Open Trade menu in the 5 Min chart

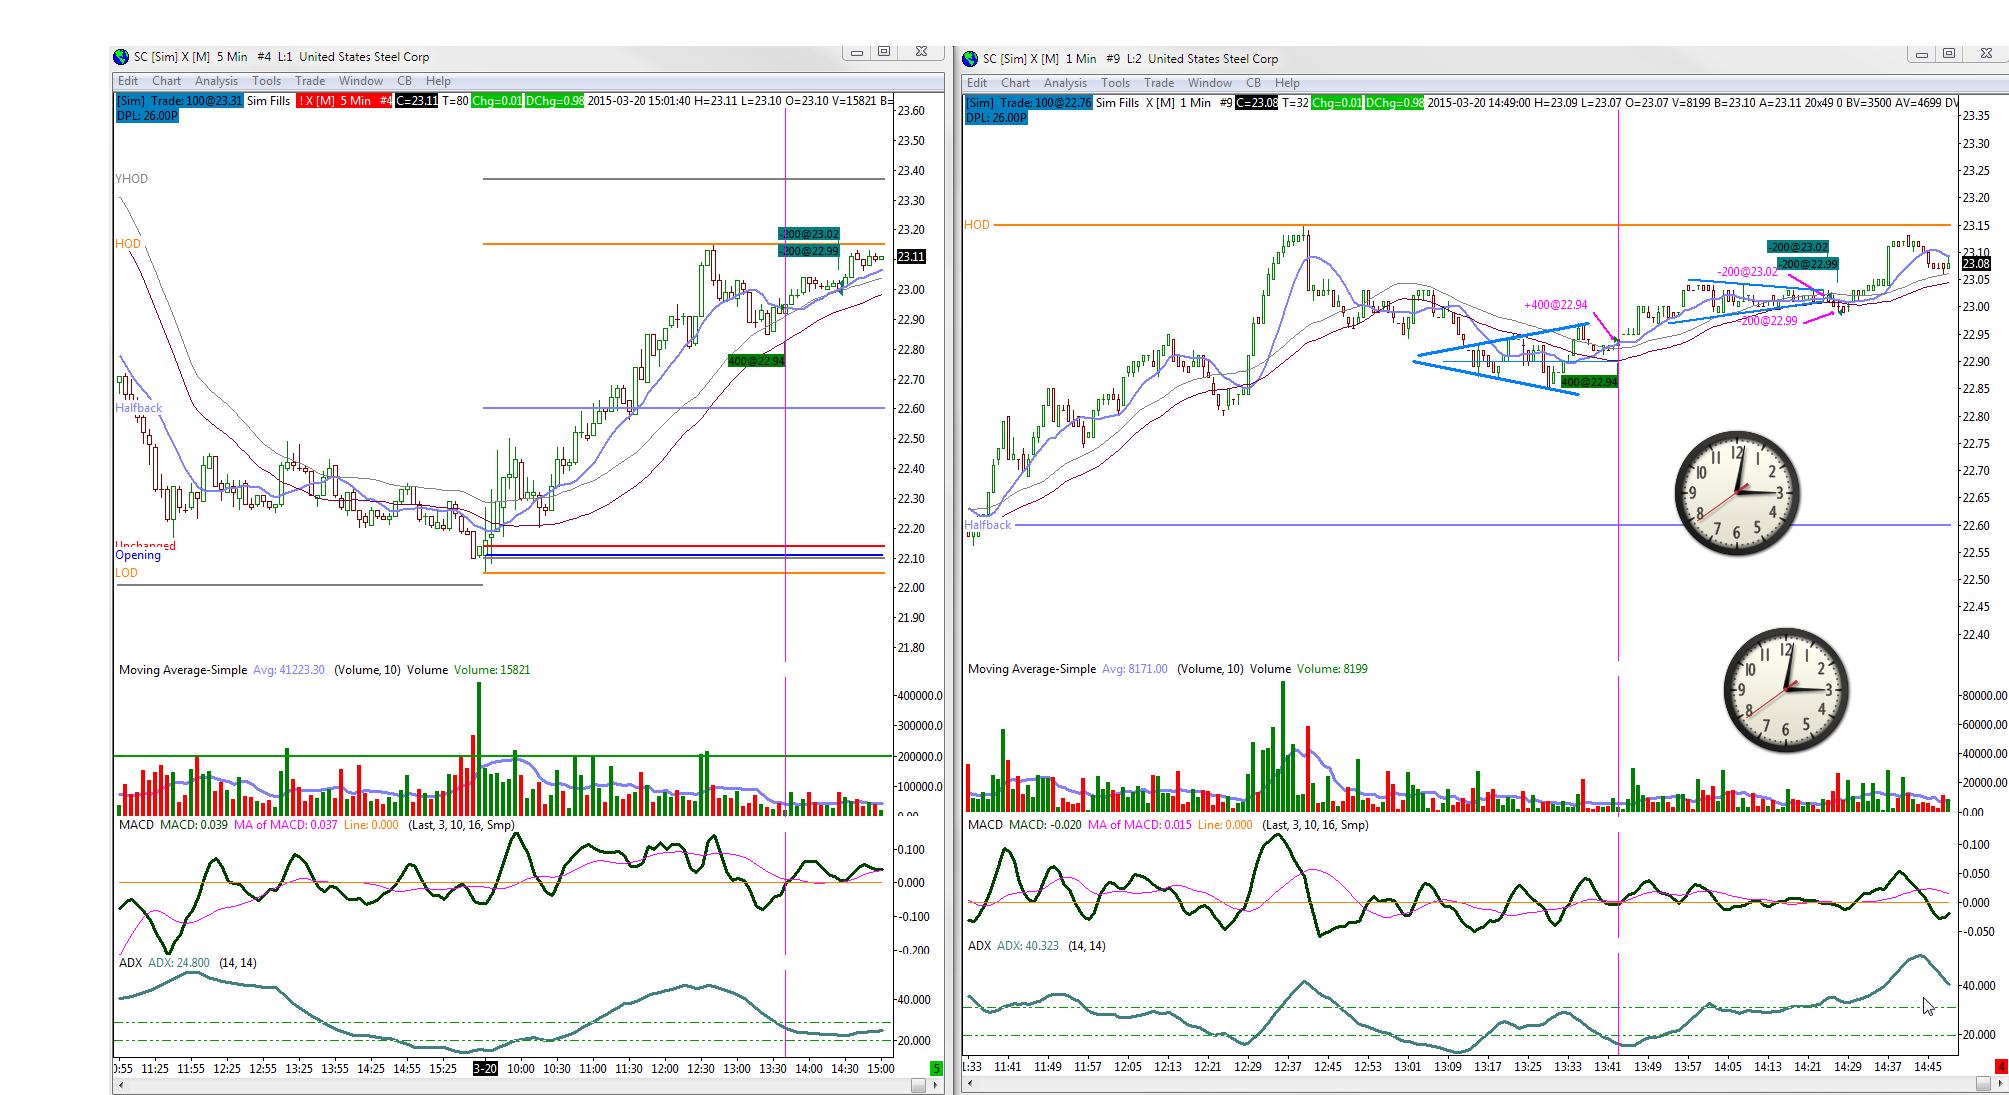[310, 81]
